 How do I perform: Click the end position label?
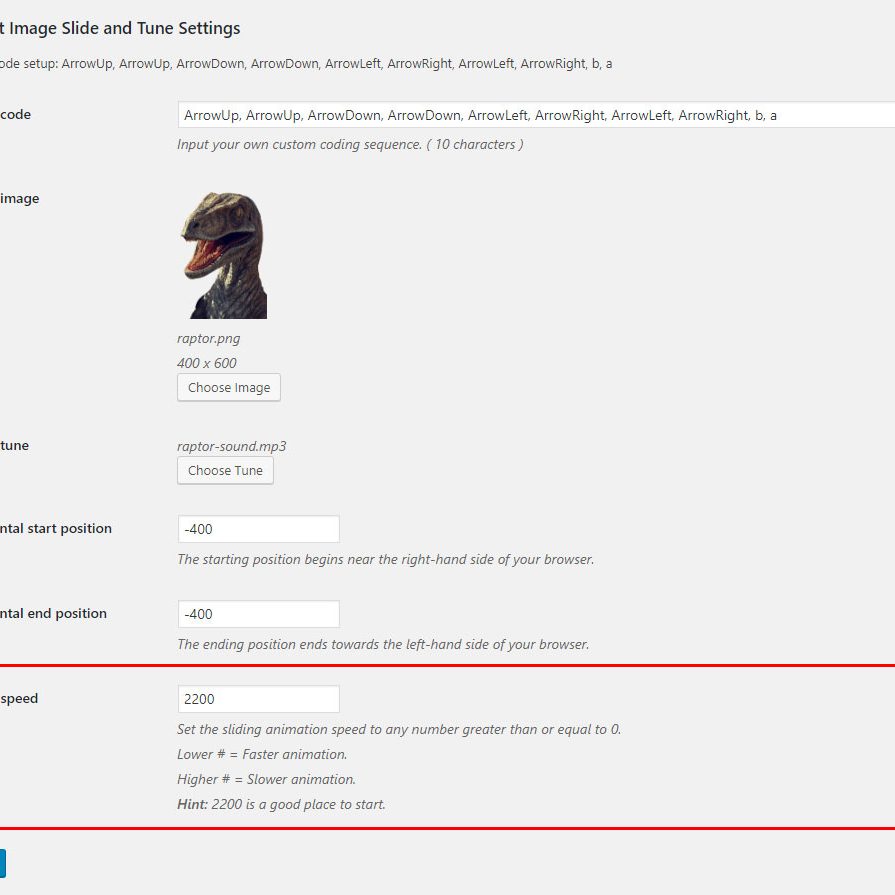[53, 613]
